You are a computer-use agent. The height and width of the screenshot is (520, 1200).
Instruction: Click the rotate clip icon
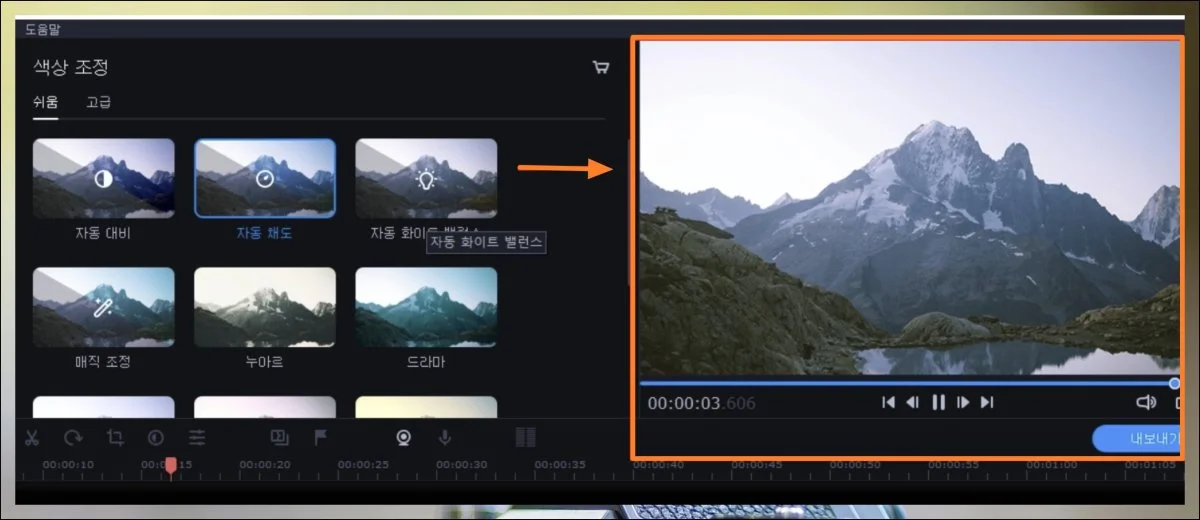point(73,437)
